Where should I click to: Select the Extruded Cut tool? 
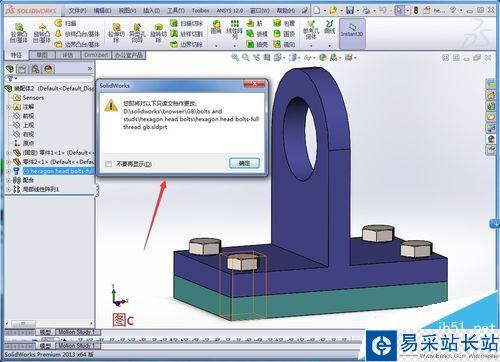coord(116,33)
